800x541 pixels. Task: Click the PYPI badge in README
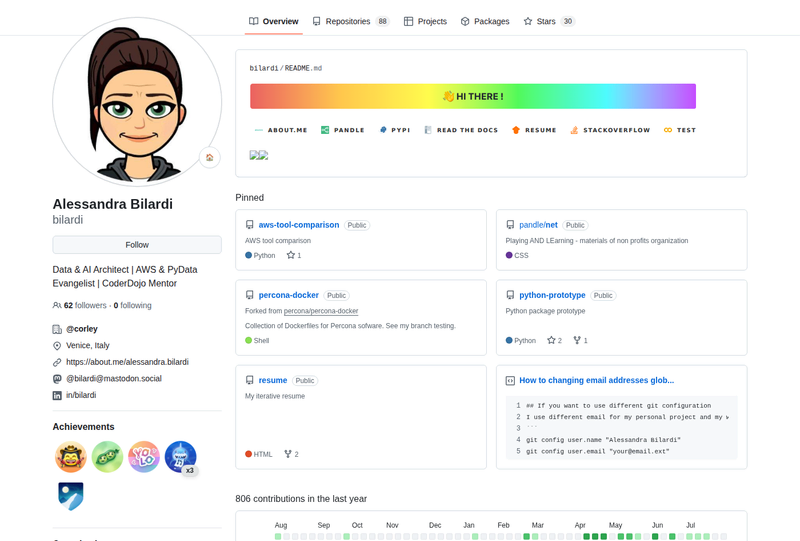(x=394, y=130)
